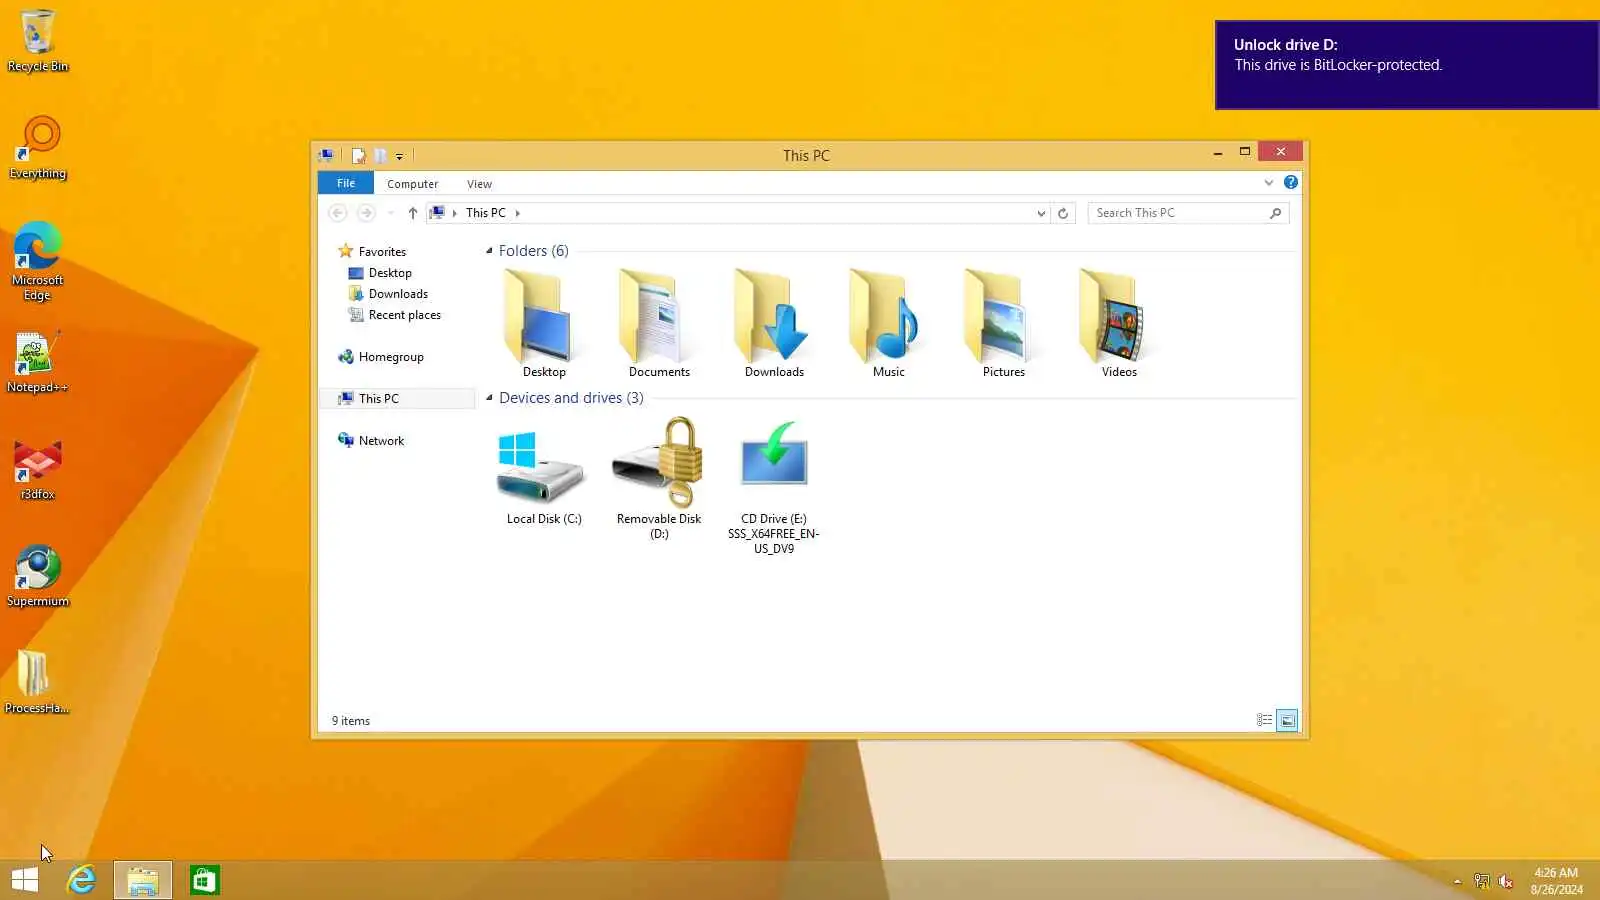The height and width of the screenshot is (900, 1600).
Task: Show hidden tray icons
Action: click(x=1457, y=881)
